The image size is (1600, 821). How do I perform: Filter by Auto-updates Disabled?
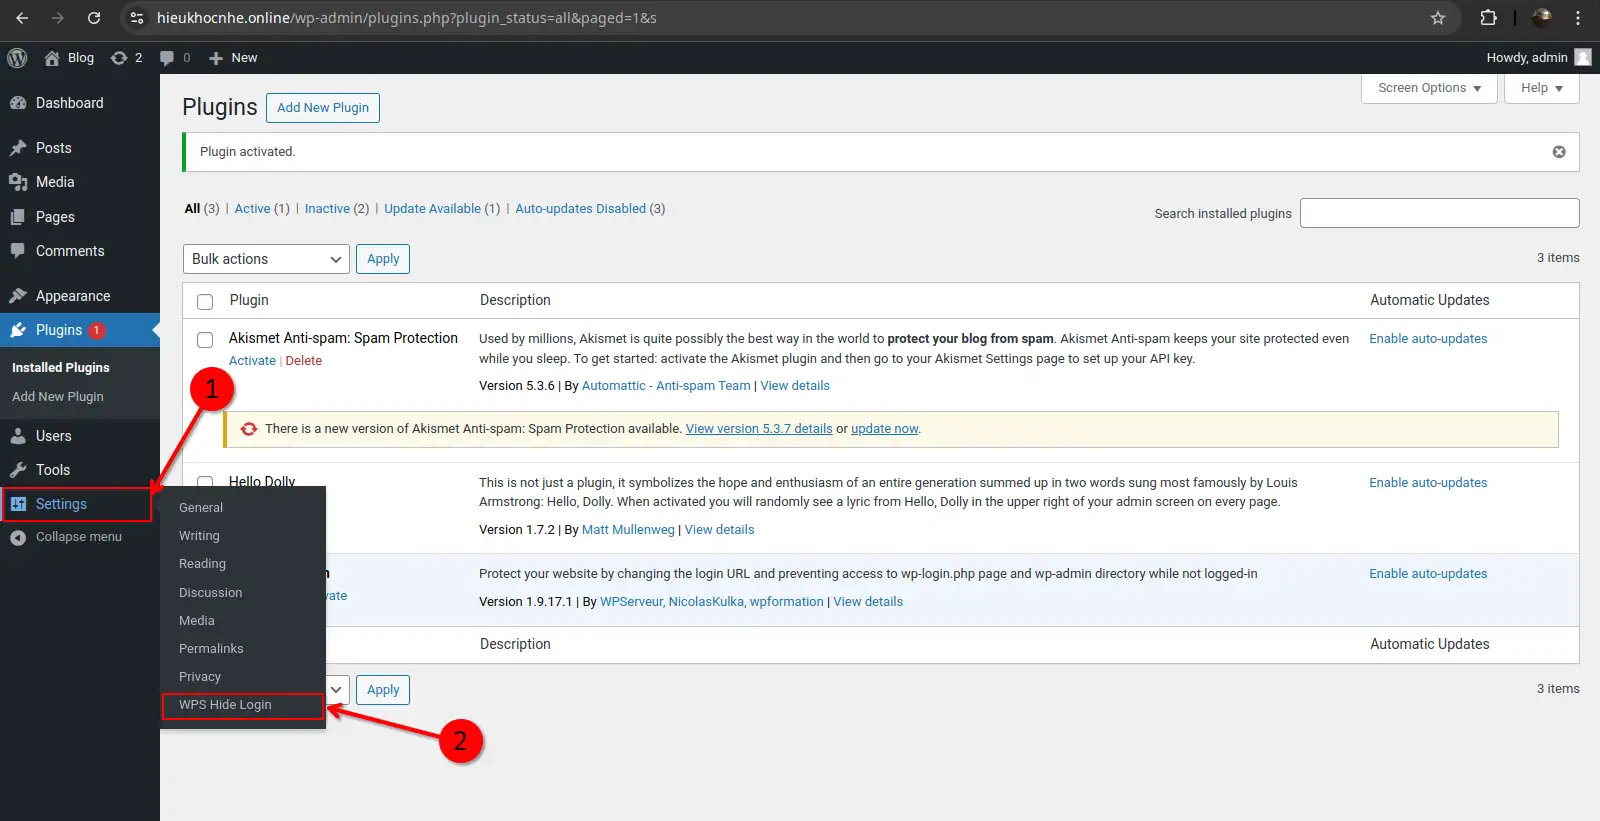coord(581,209)
